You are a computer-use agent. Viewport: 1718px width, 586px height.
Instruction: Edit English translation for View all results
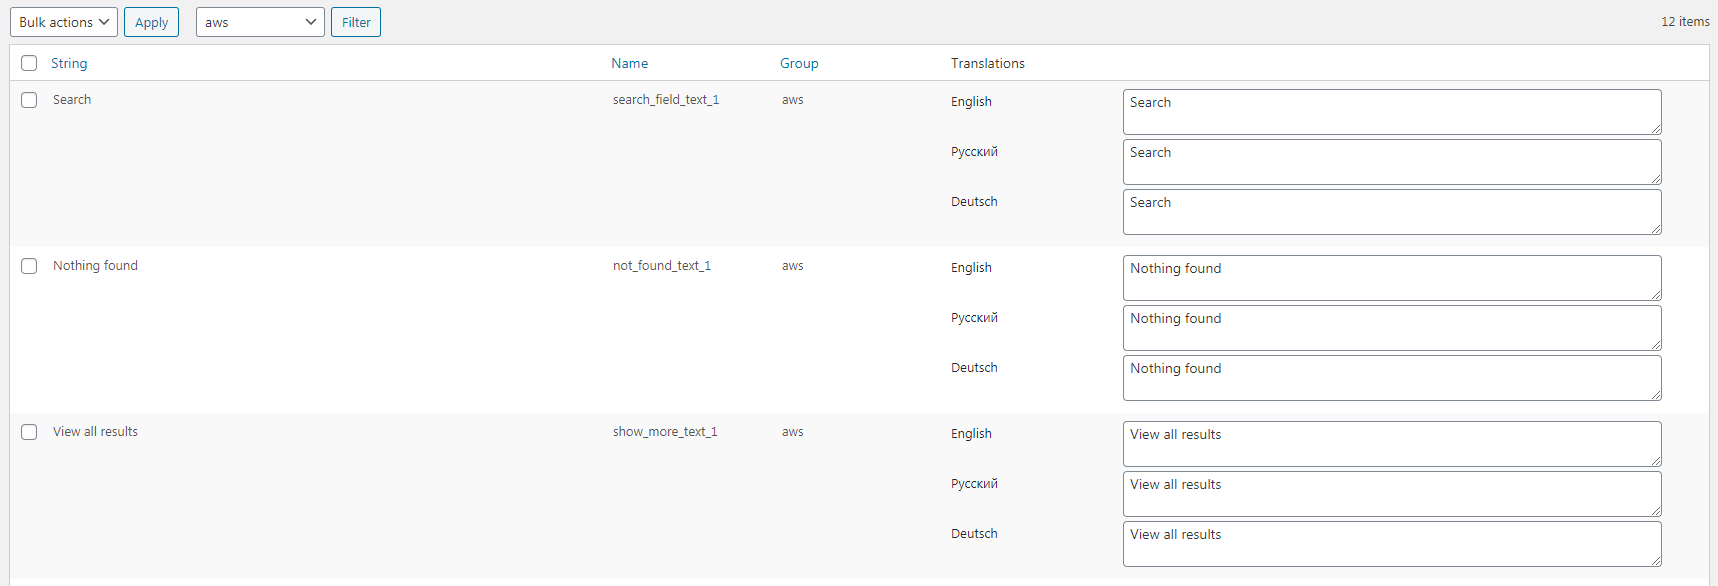[1392, 444]
